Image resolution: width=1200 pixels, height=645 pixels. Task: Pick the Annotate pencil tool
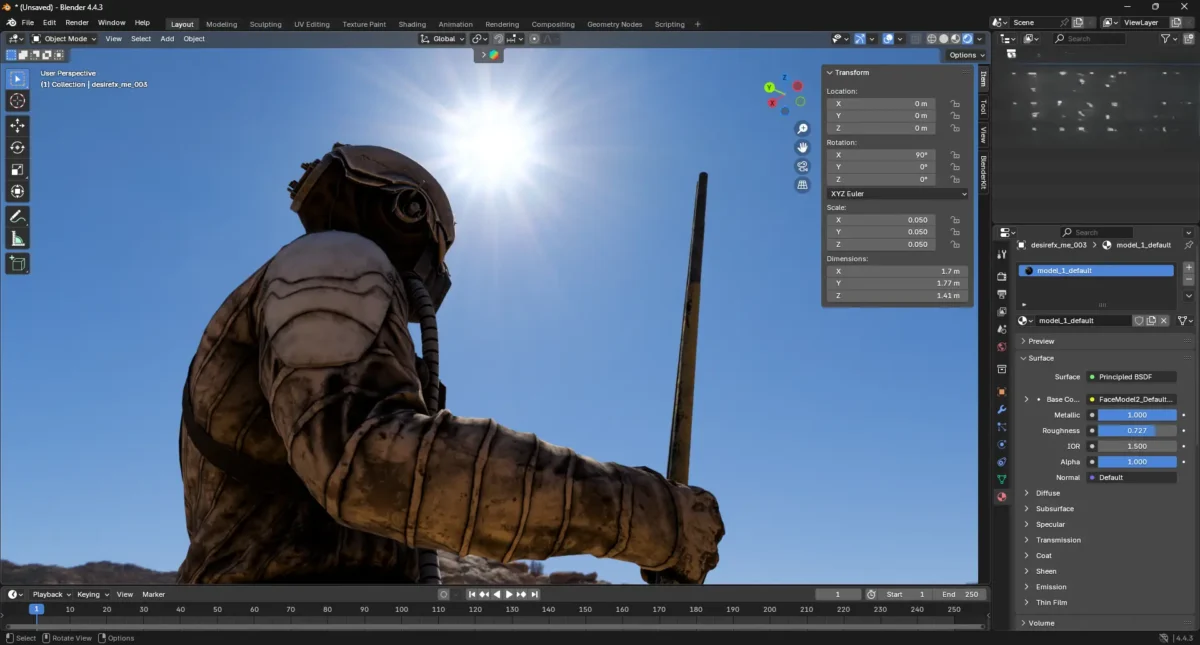18,216
